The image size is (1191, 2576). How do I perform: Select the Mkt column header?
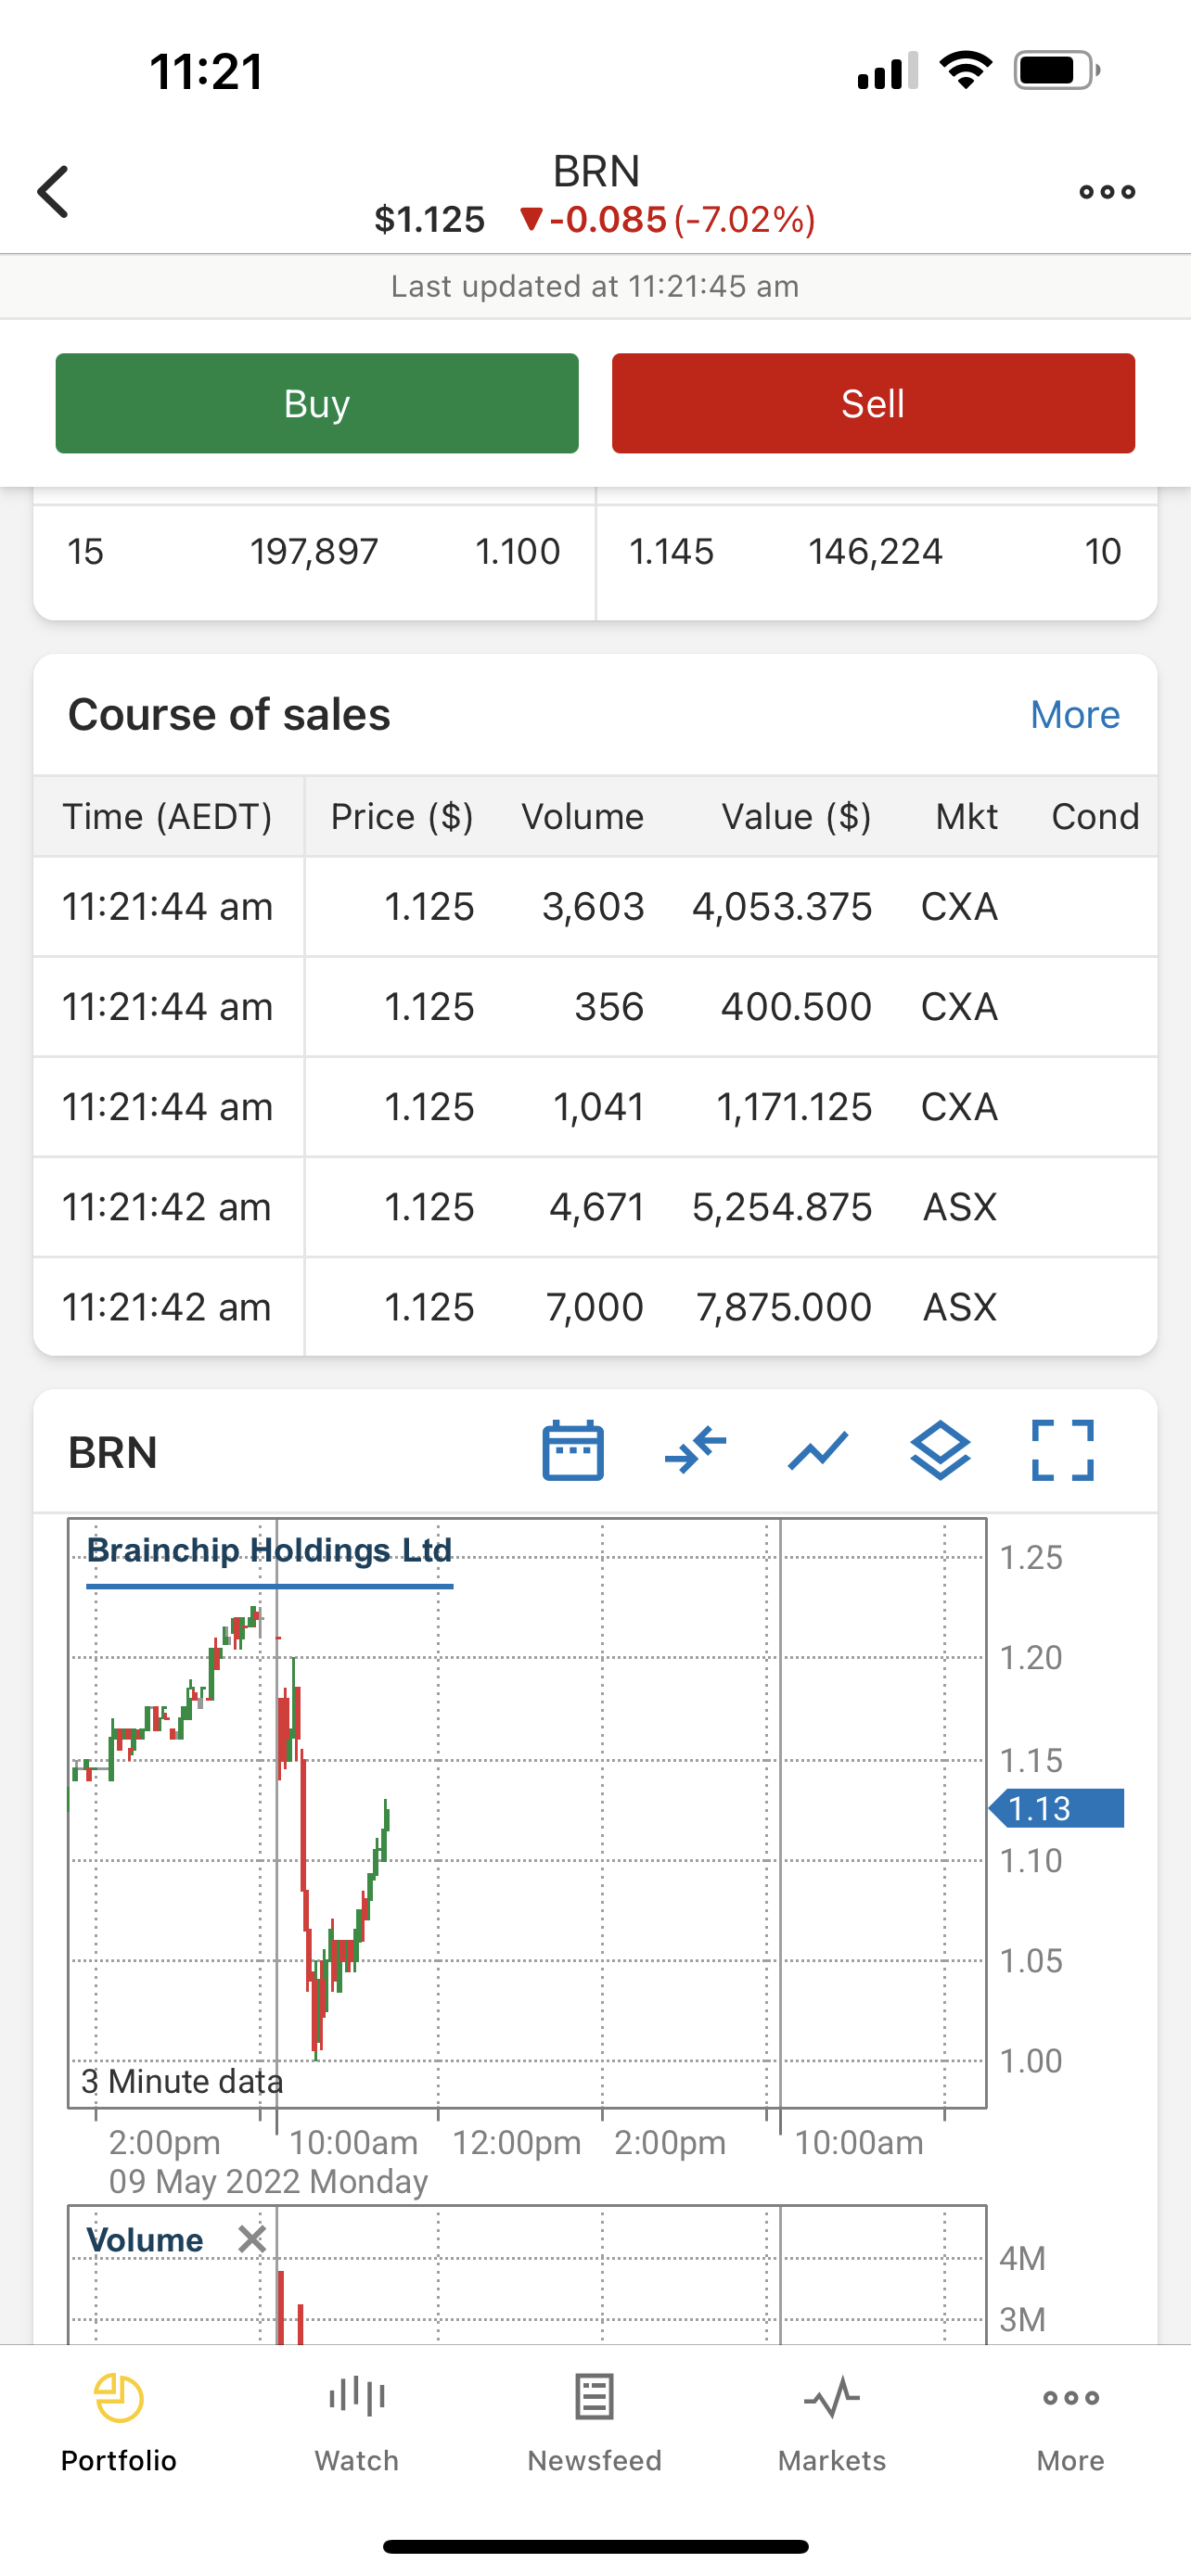coord(966,817)
